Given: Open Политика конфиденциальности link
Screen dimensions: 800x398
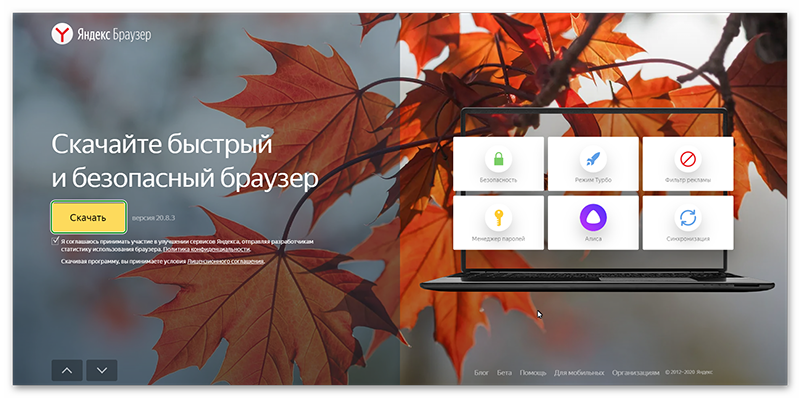Looking at the screenshot, I should coord(207,250).
